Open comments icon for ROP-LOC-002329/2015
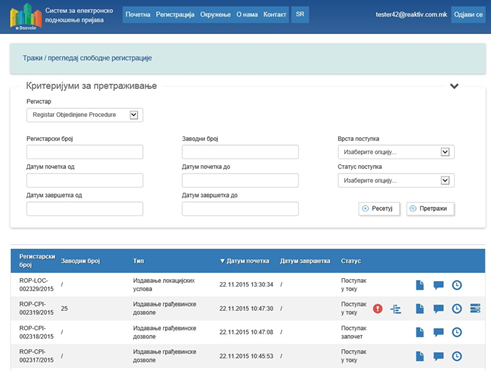This screenshot has height=371, width=491. [x=438, y=285]
